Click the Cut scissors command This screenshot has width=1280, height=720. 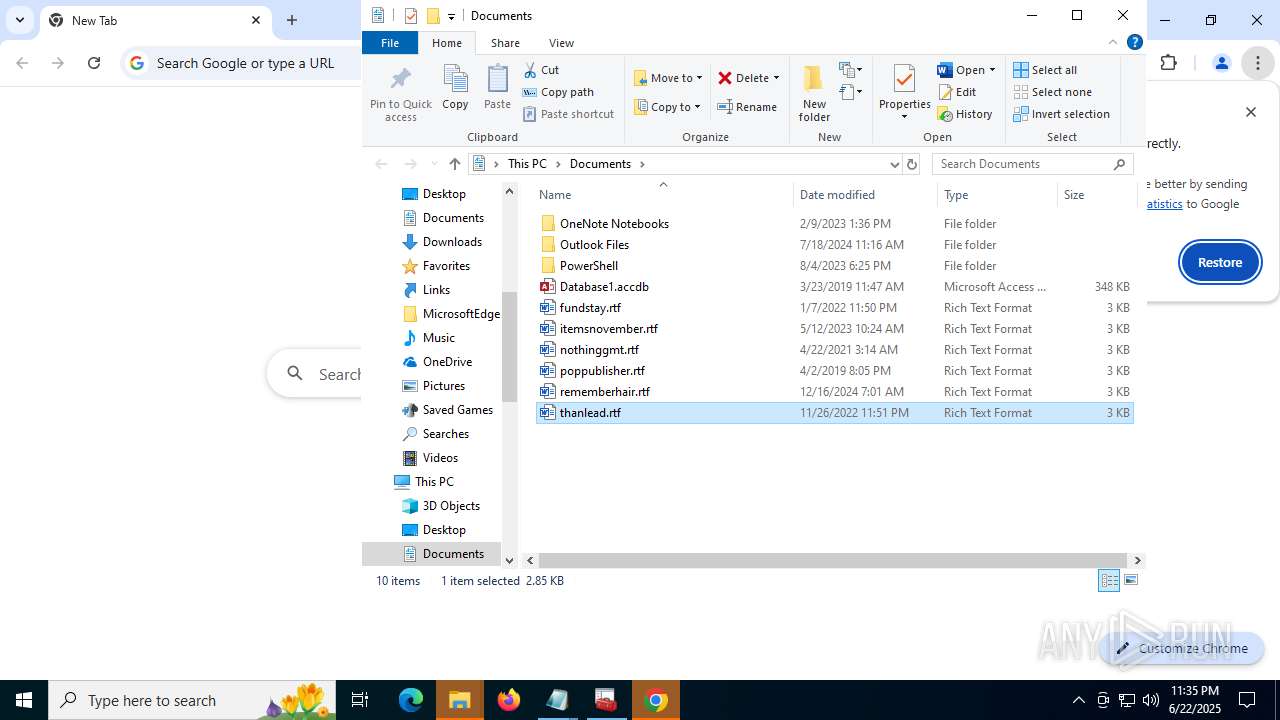[x=541, y=70]
